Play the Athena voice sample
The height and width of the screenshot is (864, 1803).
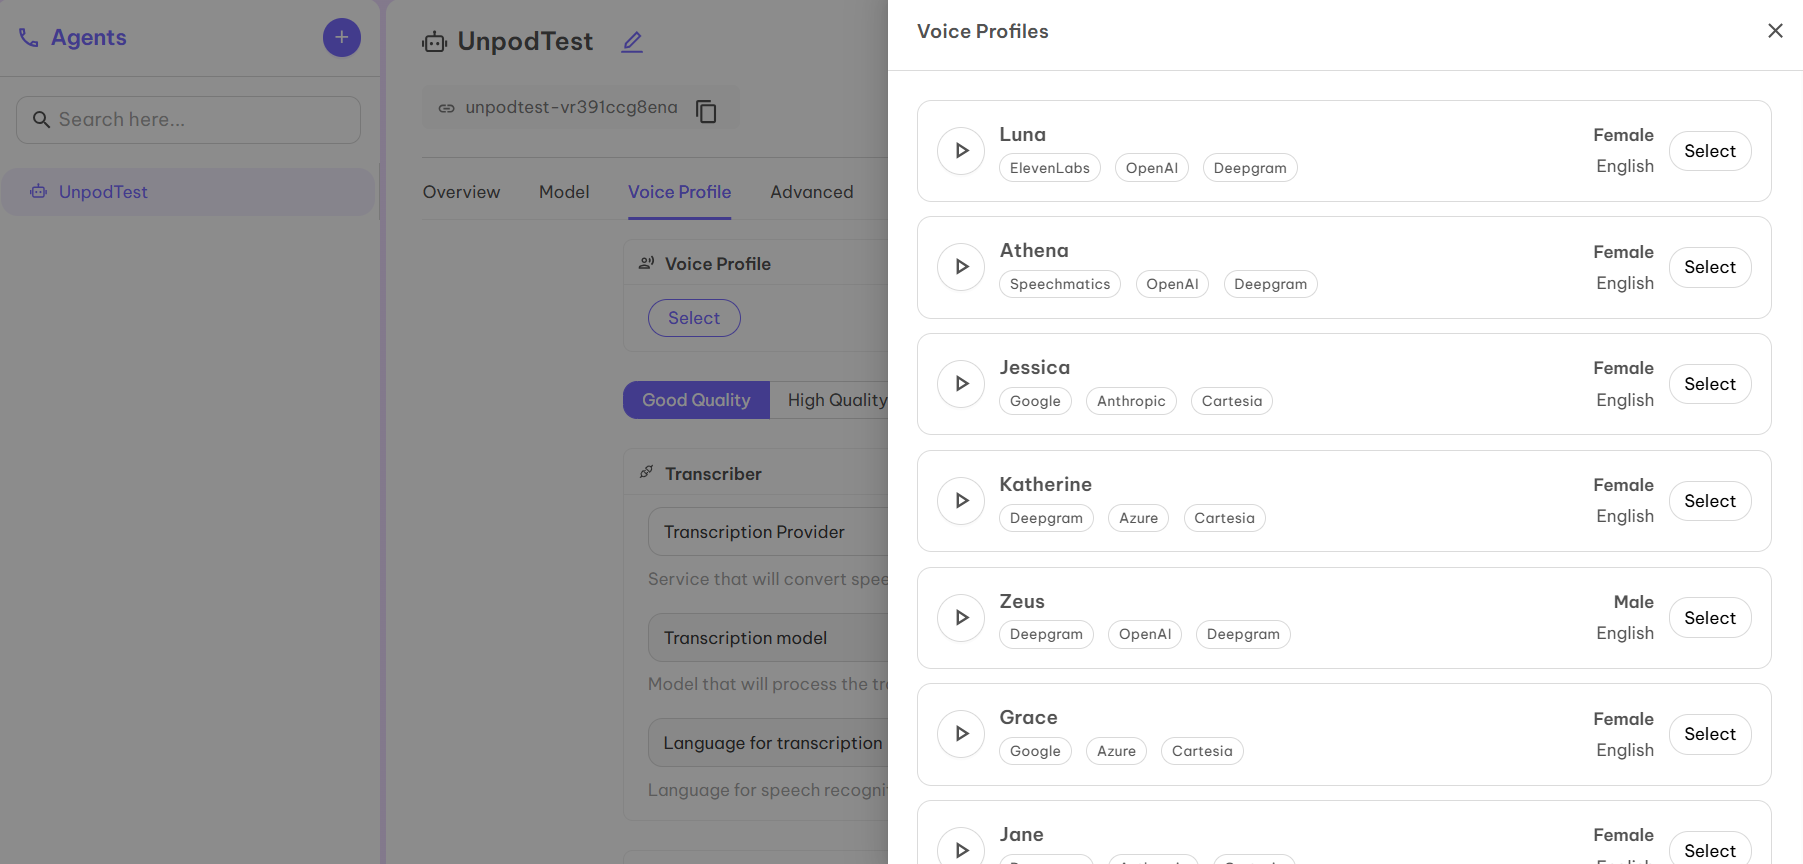(961, 267)
